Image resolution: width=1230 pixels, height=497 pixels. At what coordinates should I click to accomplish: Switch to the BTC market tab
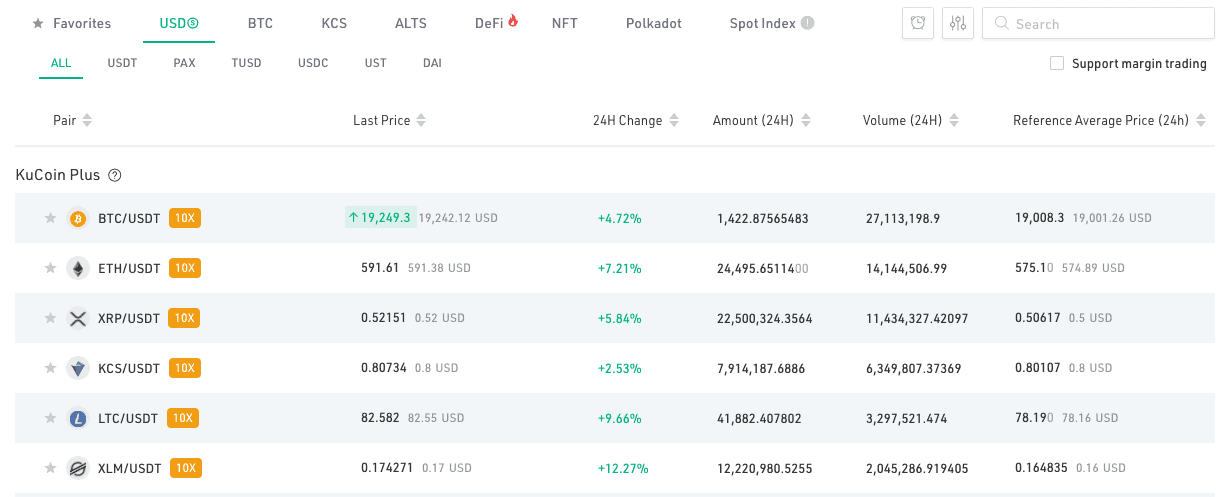(260, 23)
